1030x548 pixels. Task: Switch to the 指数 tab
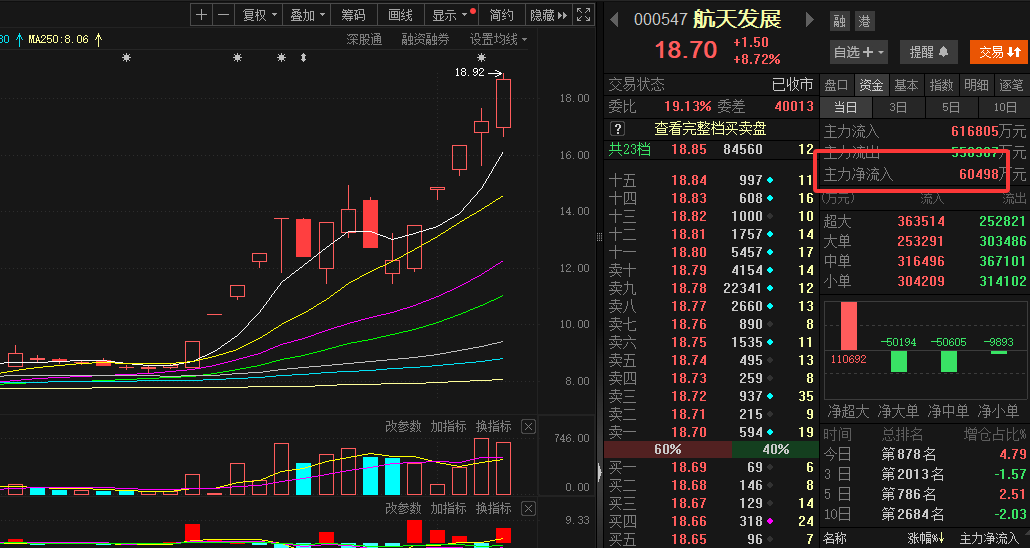[941, 85]
